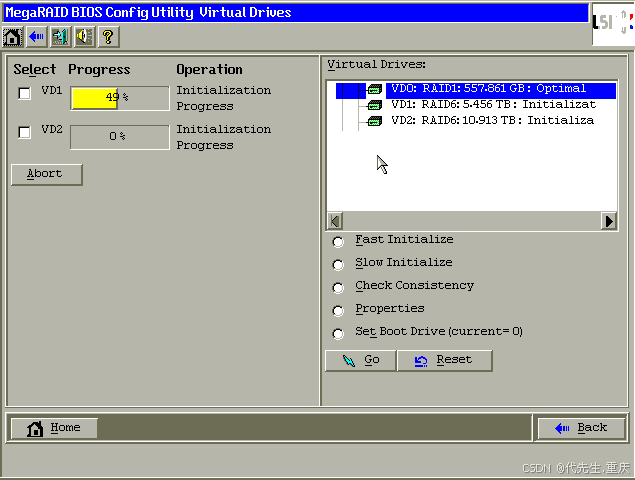The width and height of the screenshot is (635, 480).
Task: Click the Select column header
Action: tap(34, 70)
